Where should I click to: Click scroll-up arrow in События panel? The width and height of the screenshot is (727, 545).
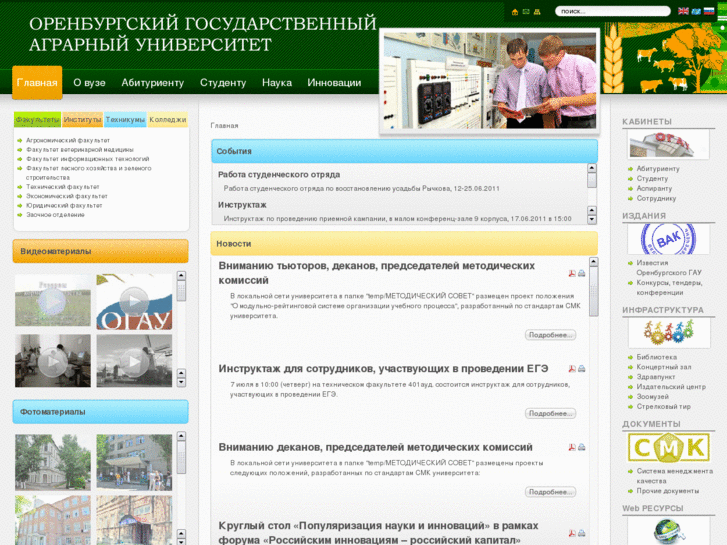(x=592, y=168)
